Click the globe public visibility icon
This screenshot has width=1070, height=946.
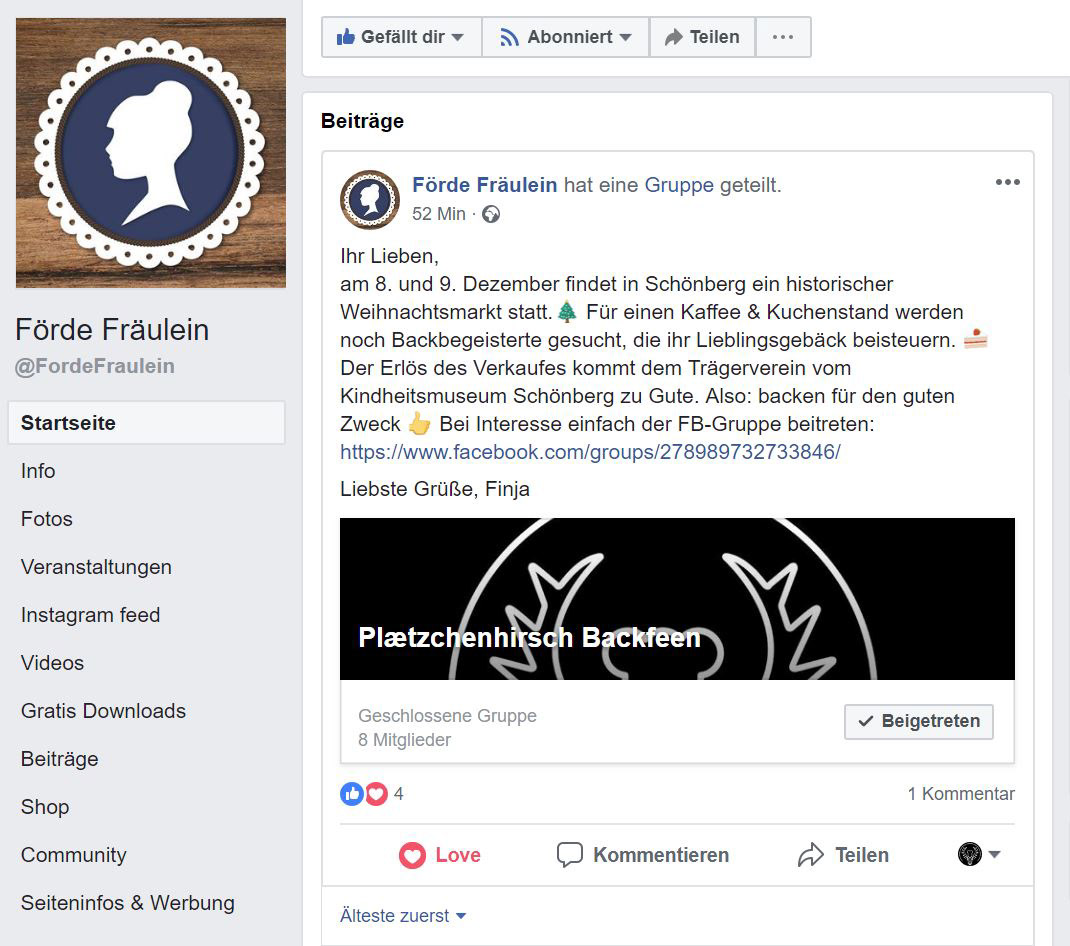491,214
